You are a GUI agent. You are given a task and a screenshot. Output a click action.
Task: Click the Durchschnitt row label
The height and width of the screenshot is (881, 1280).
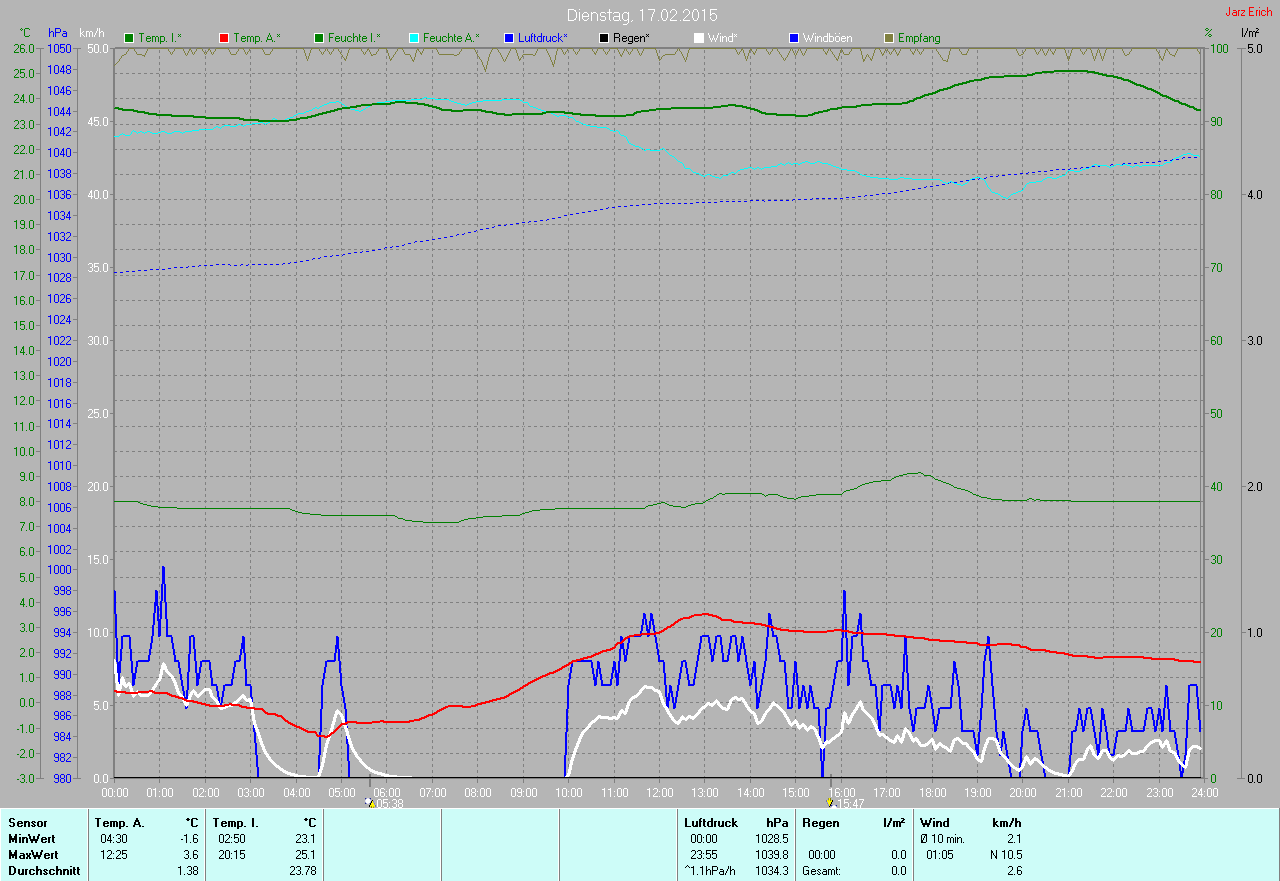pos(39,871)
